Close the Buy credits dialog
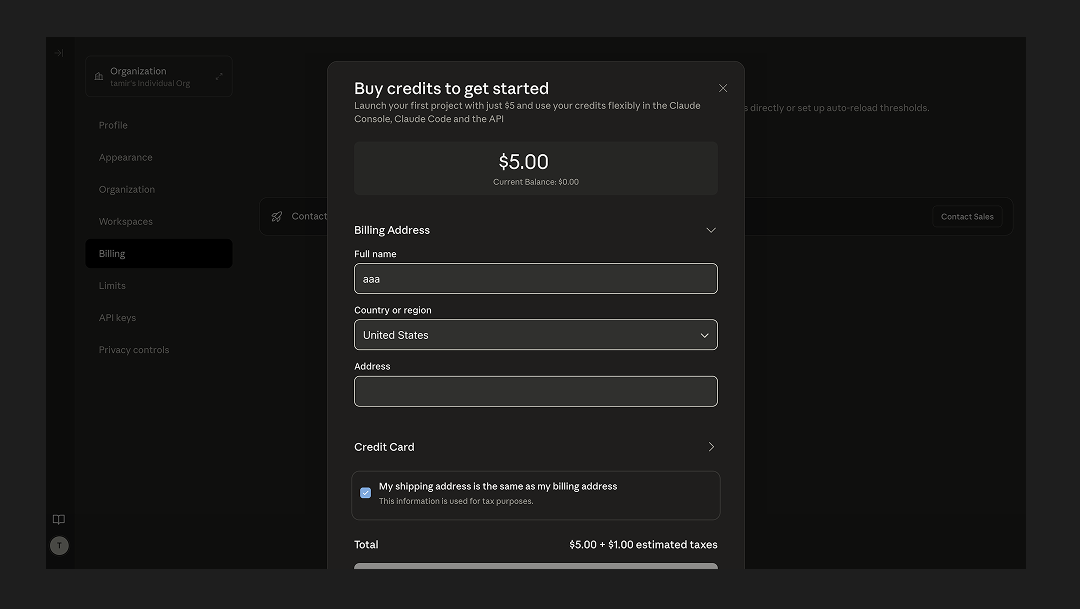The width and height of the screenshot is (1080, 609). point(723,88)
